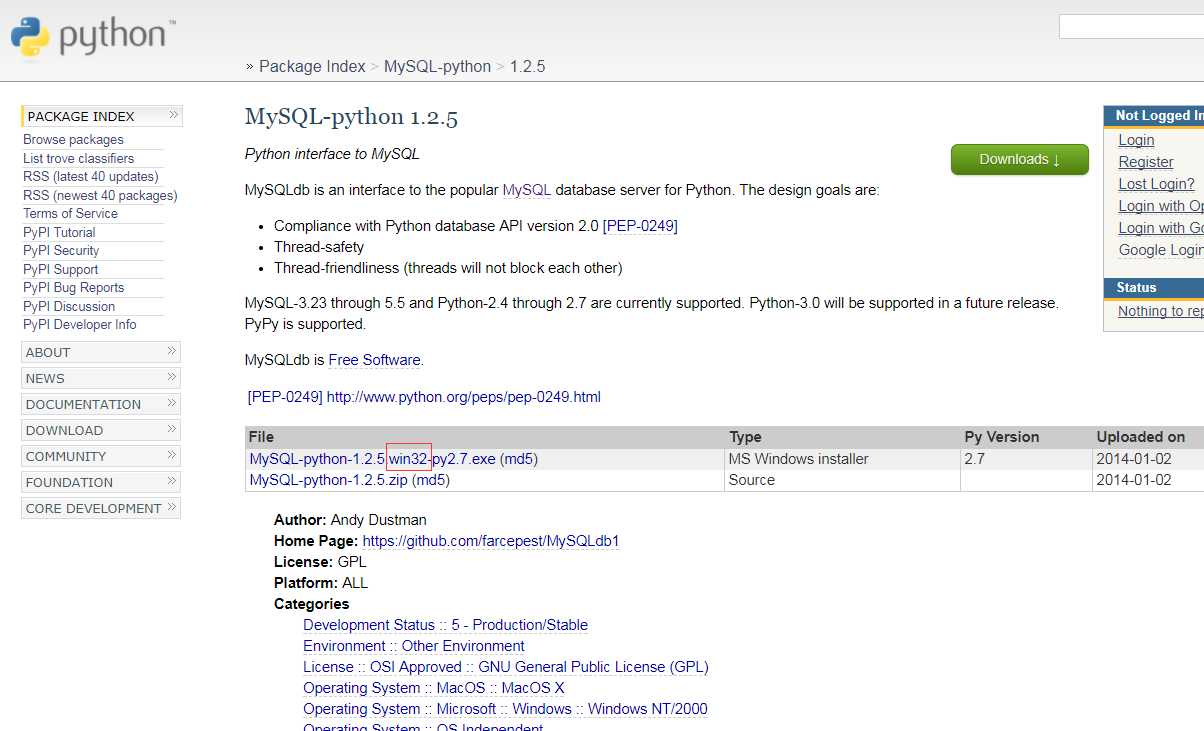
Task: Open PyPI Developer Info link
Action: click(x=79, y=325)
